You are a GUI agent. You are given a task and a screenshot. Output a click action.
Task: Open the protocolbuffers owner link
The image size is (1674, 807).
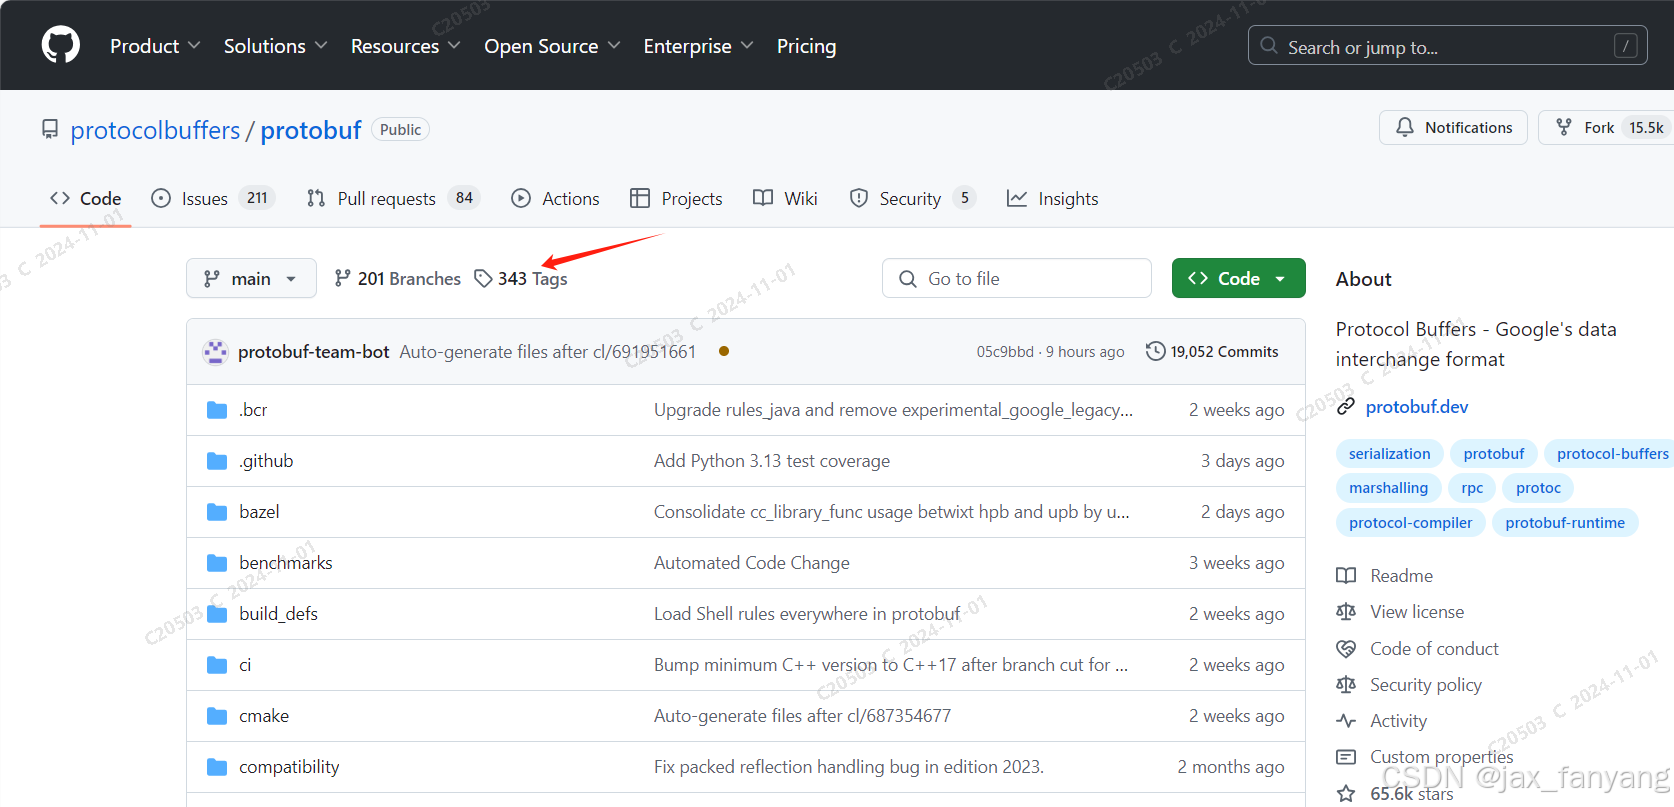click(x=155, y=130)
